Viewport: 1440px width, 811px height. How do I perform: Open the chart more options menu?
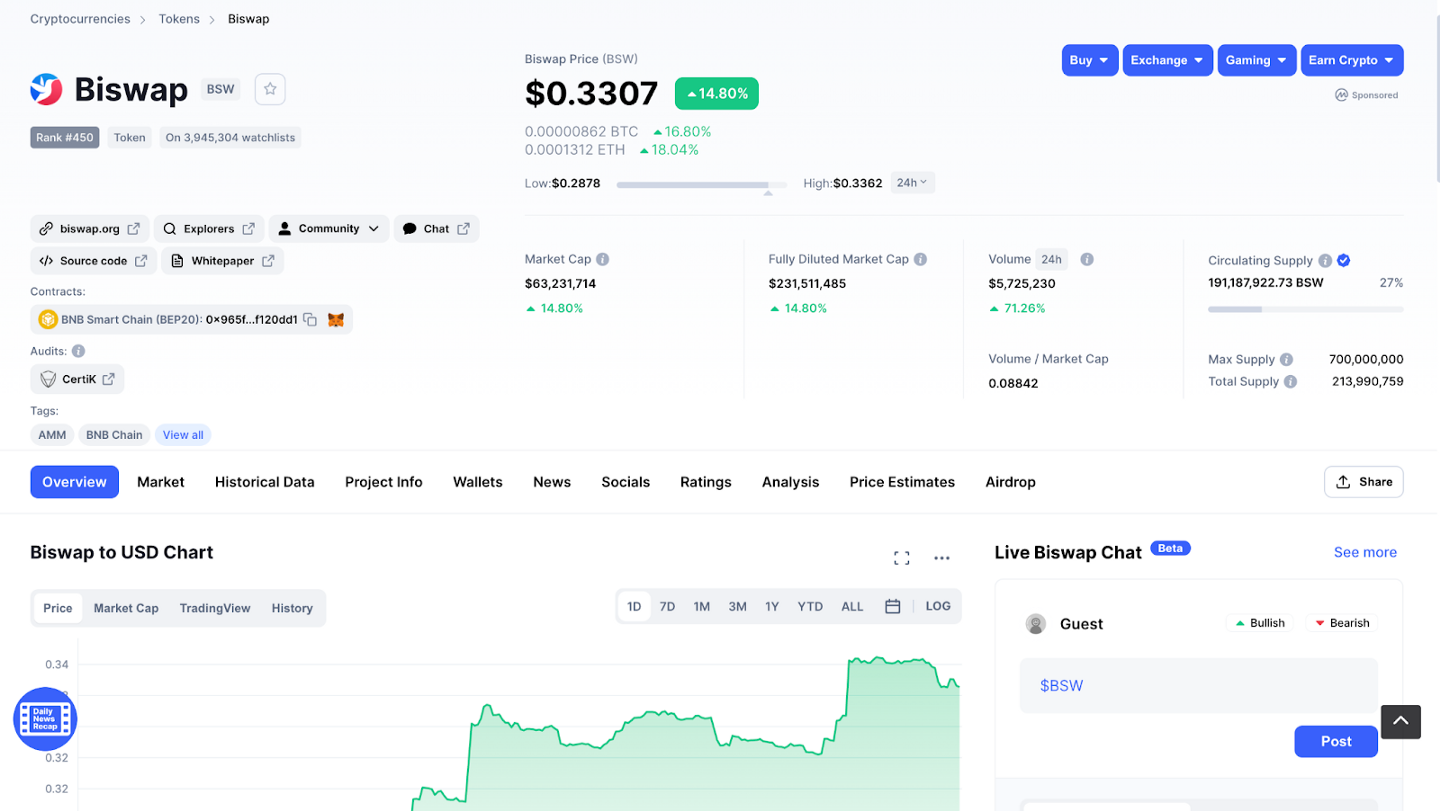click(942, 558)
